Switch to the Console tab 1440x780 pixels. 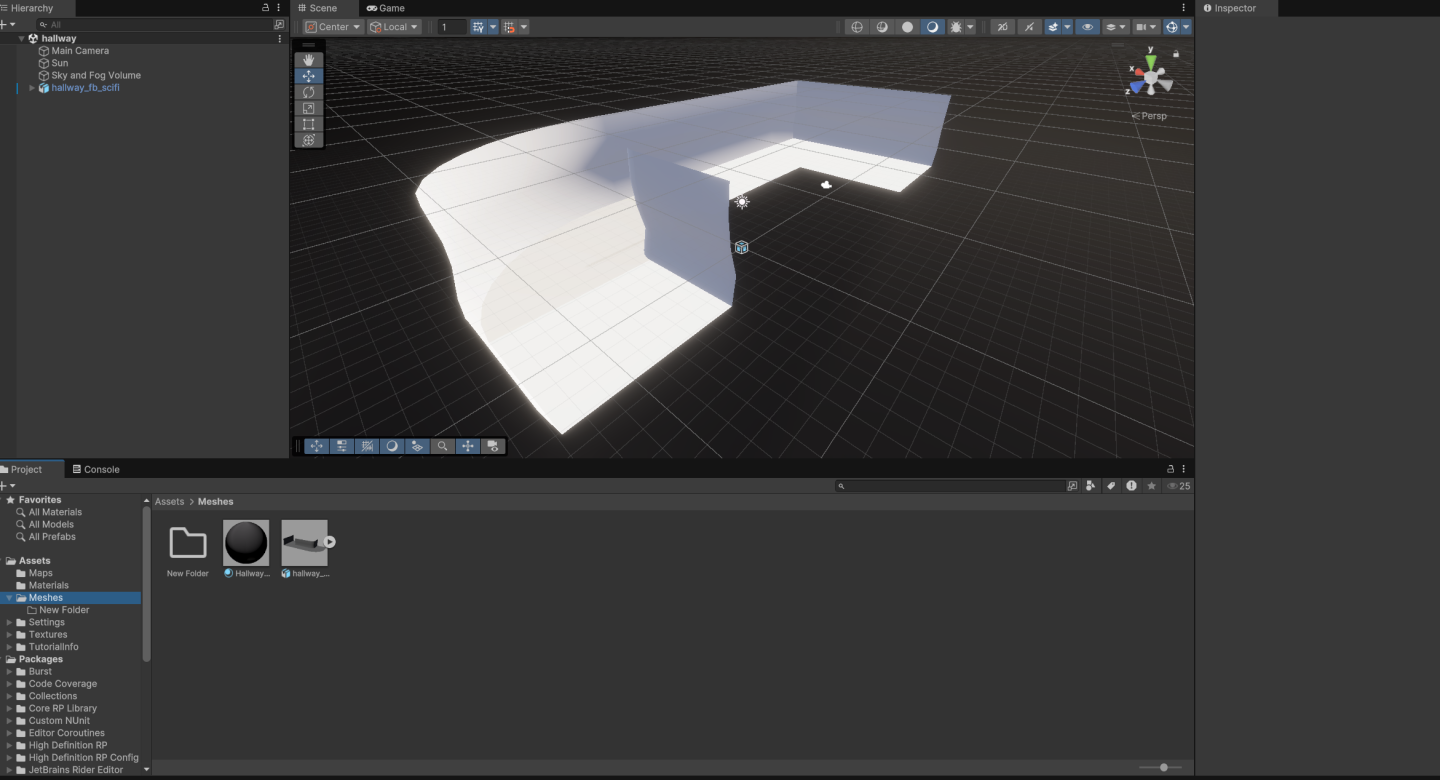(x=96, y=469)
